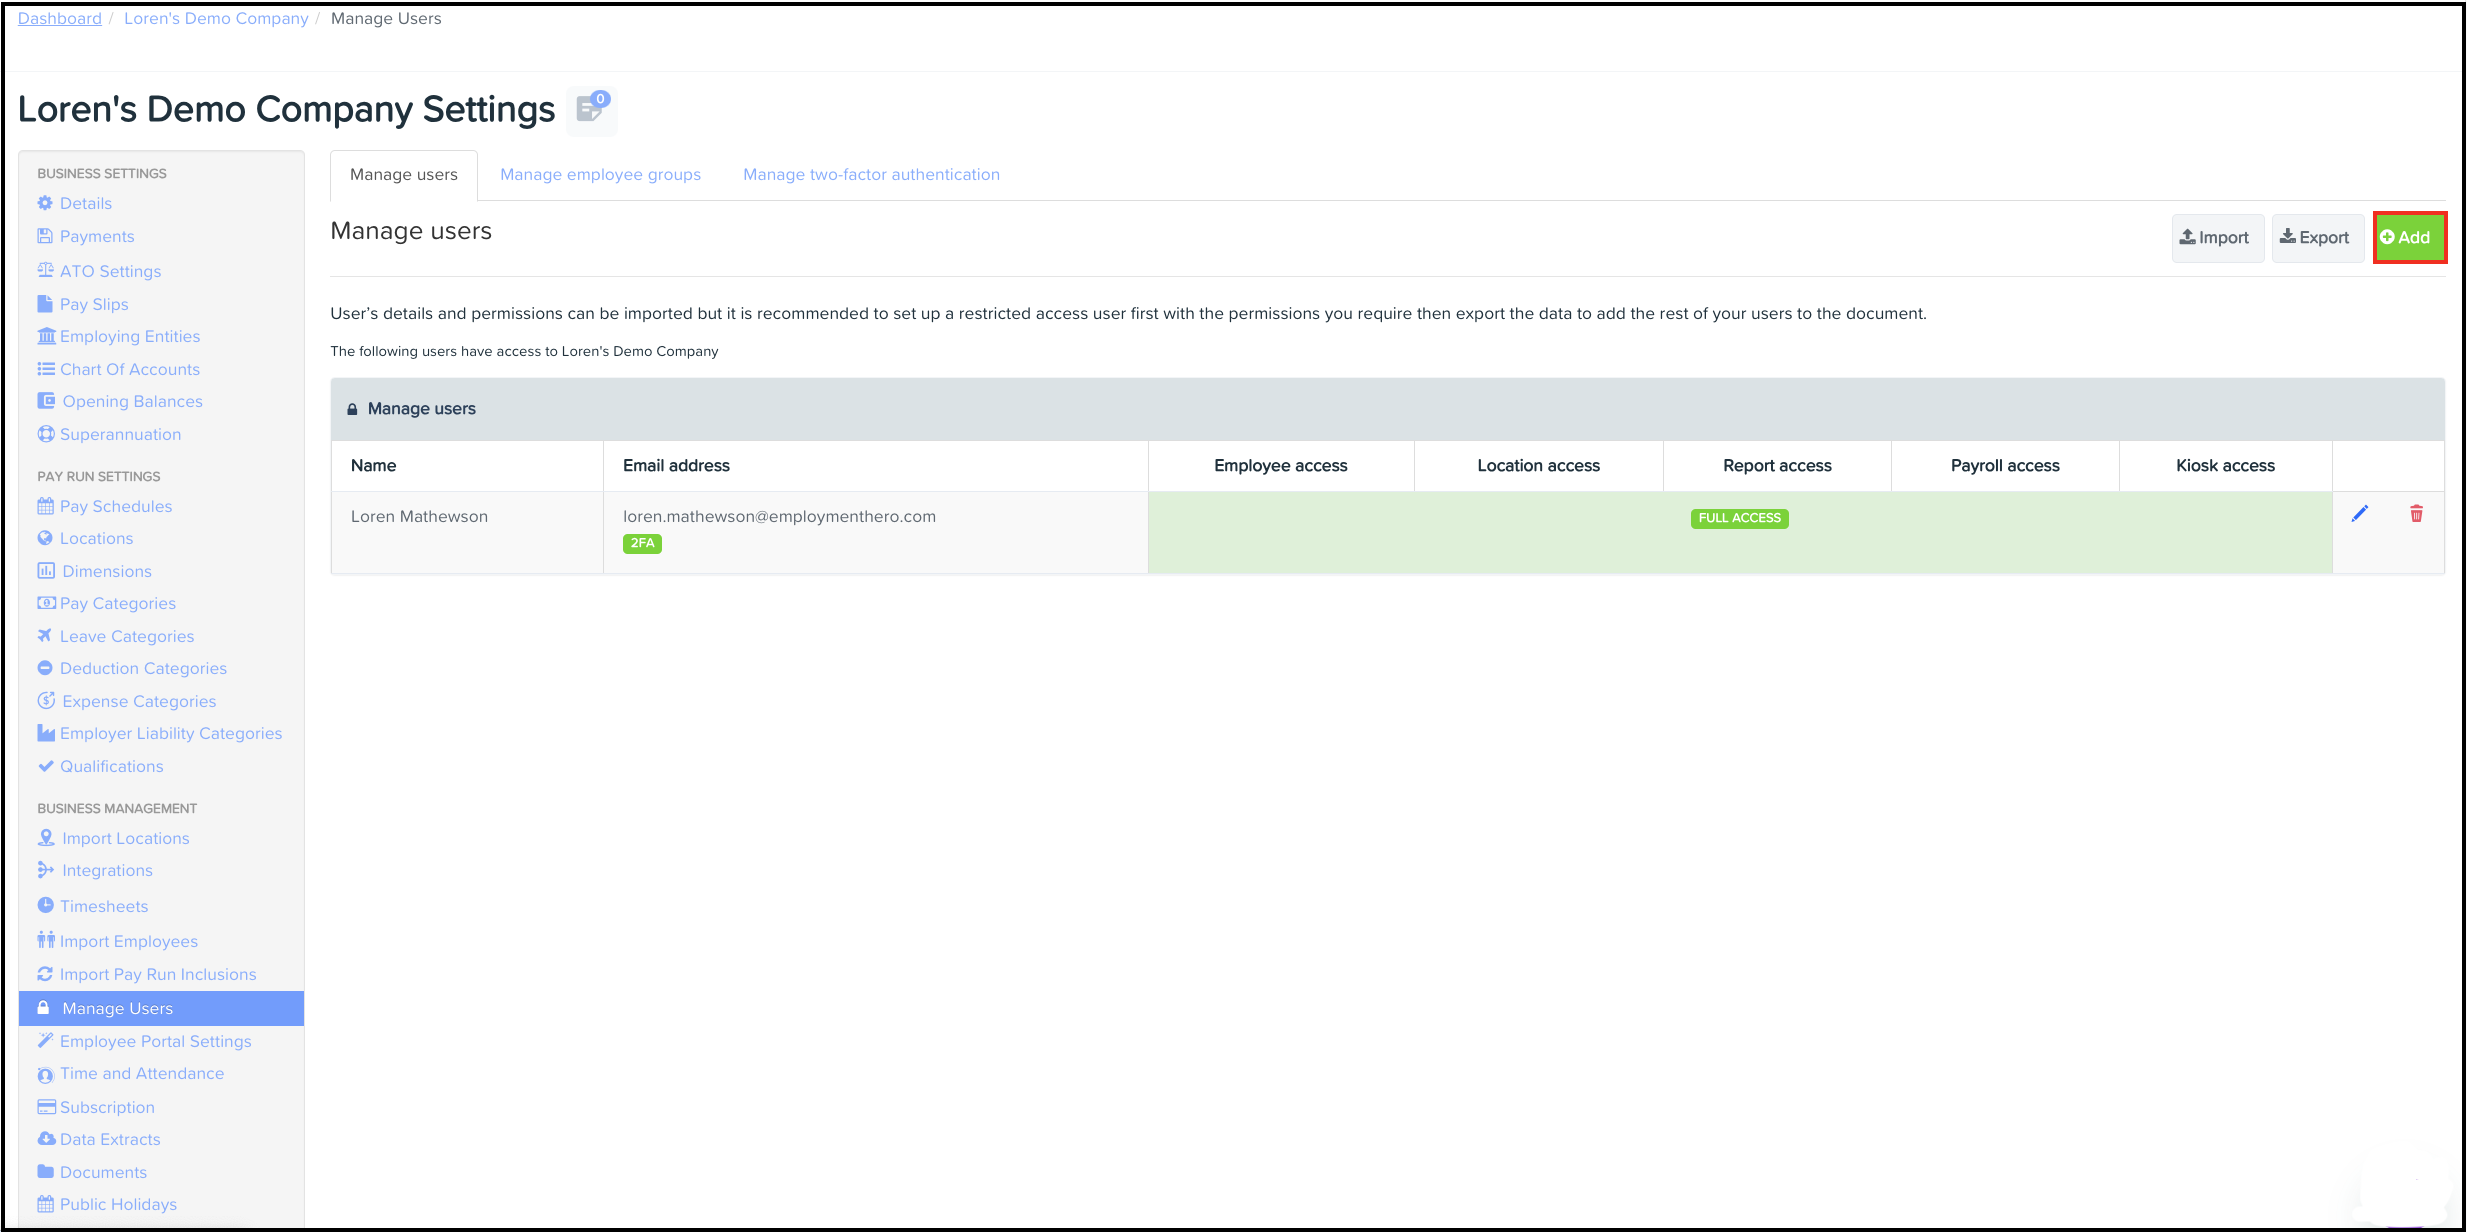
Task: Click the green Add user button
Action: [2408, 238]
